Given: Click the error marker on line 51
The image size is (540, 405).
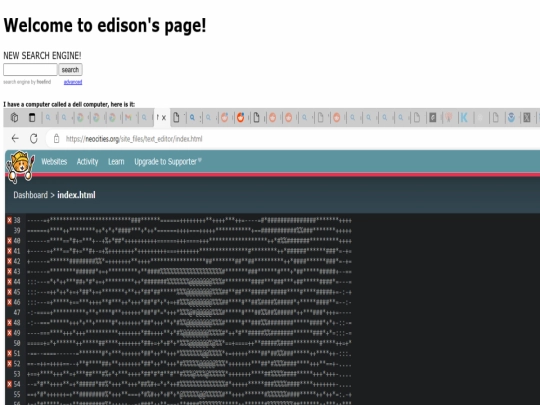Looking at the screenshot, I should (10, 353).
